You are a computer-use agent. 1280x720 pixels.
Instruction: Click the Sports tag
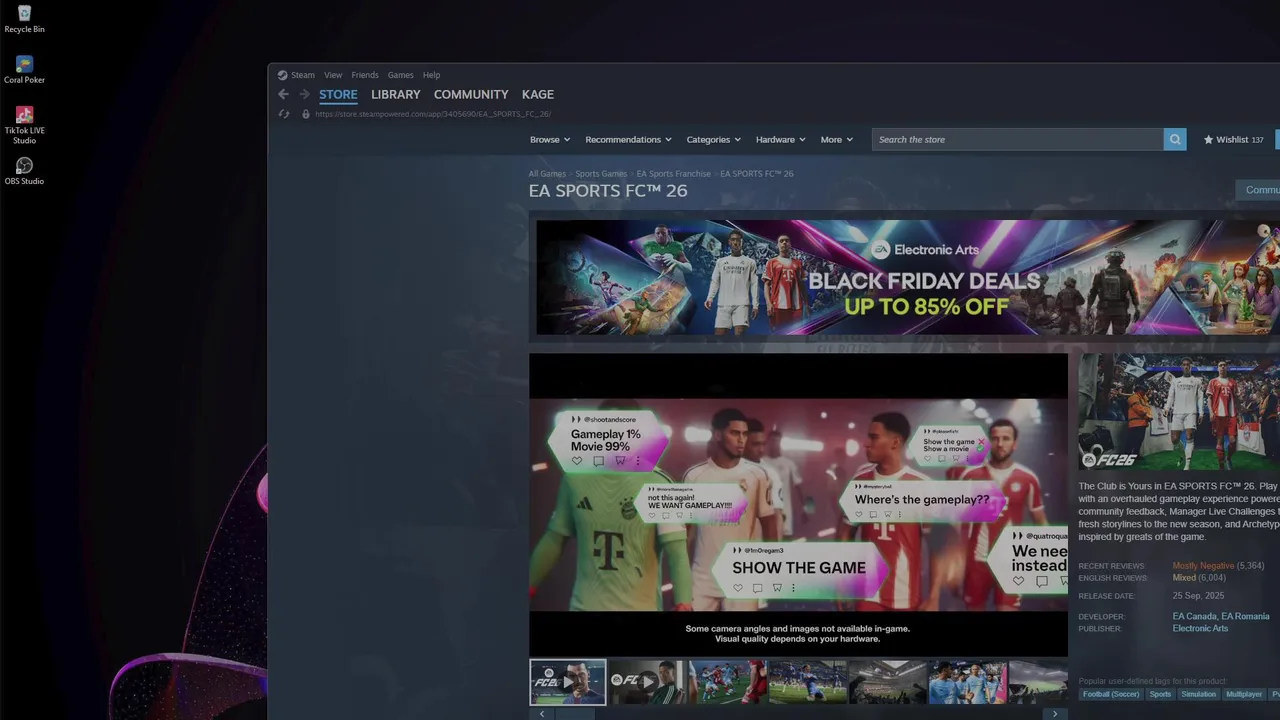tap(1160, 694)
